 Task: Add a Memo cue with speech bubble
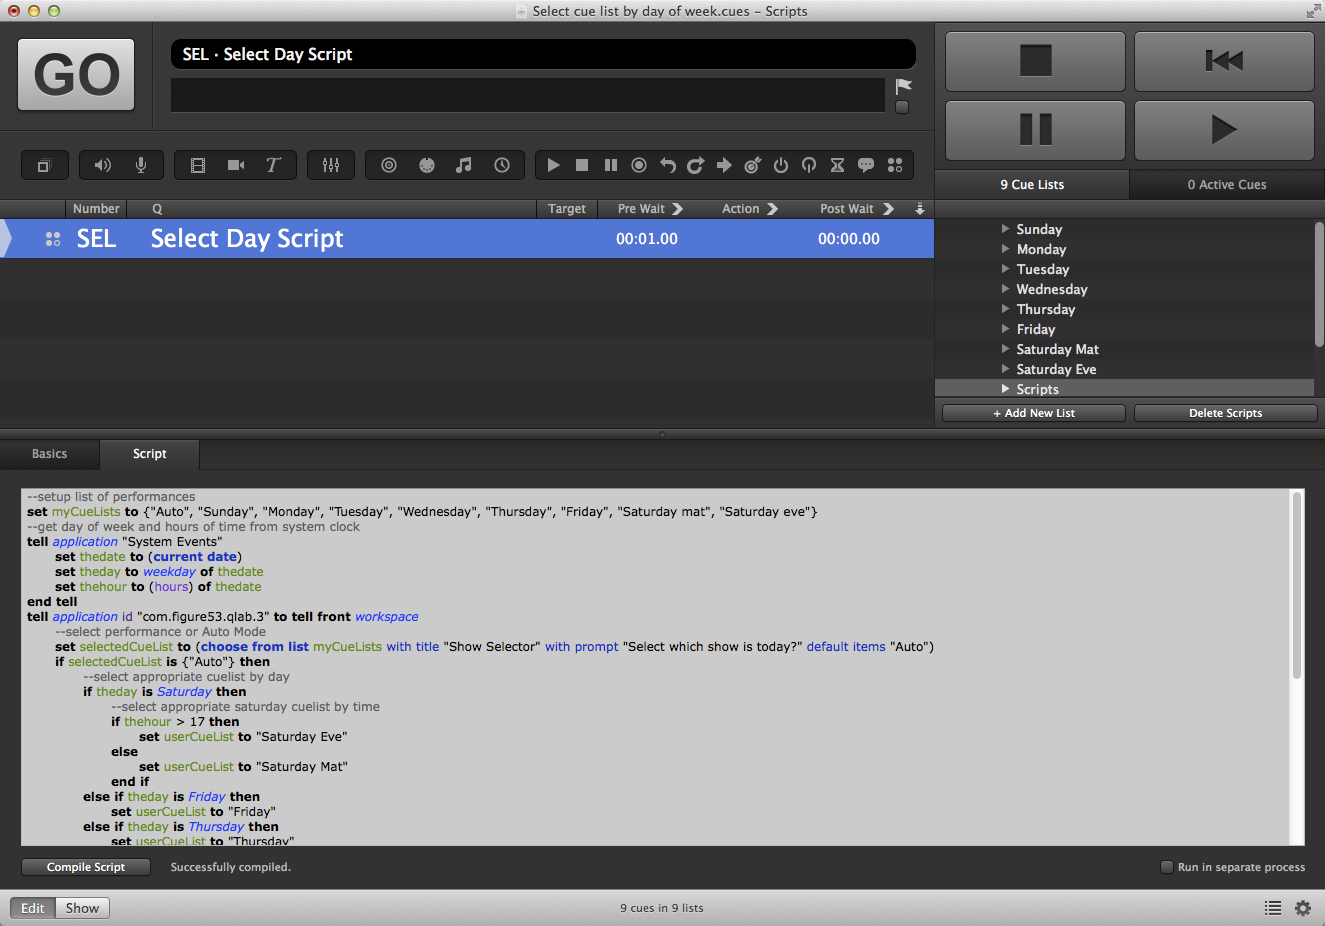866,165
